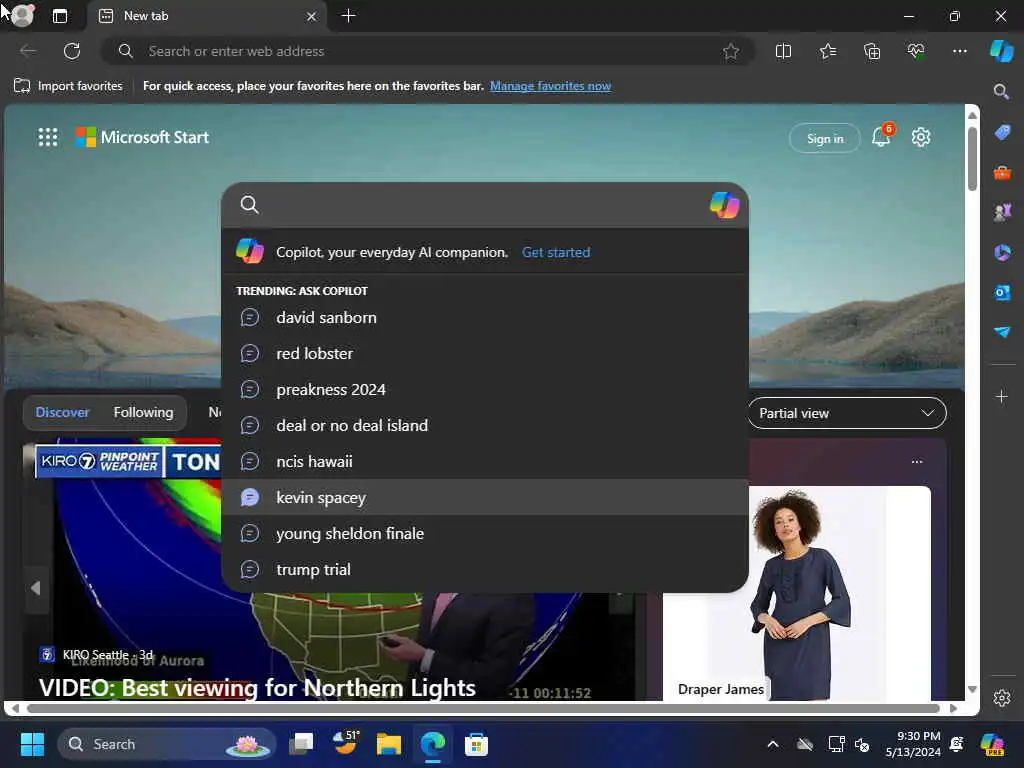Open Task View on taskbar
The height and width of the screenshot is (768, 1024).
[x=302, y=744]
